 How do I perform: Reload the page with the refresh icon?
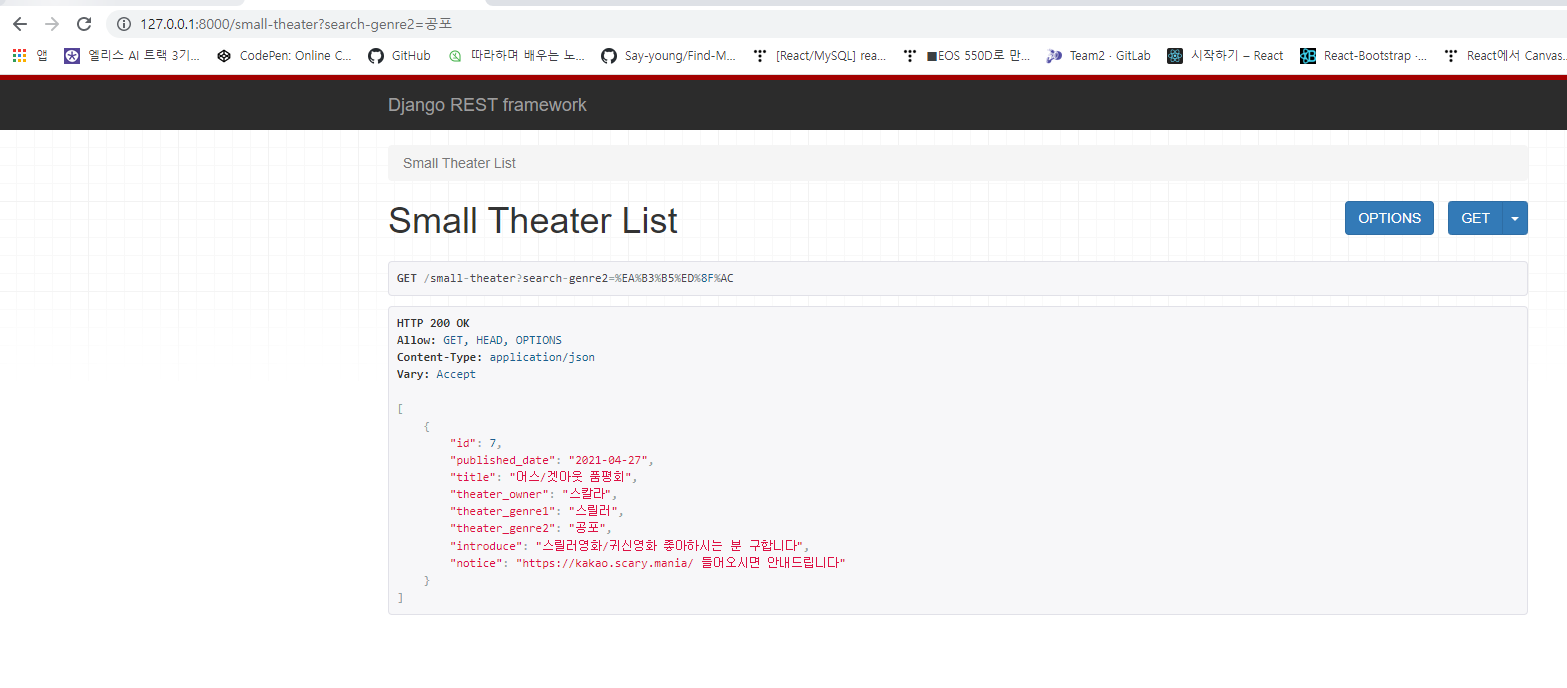tap(84, 23)
